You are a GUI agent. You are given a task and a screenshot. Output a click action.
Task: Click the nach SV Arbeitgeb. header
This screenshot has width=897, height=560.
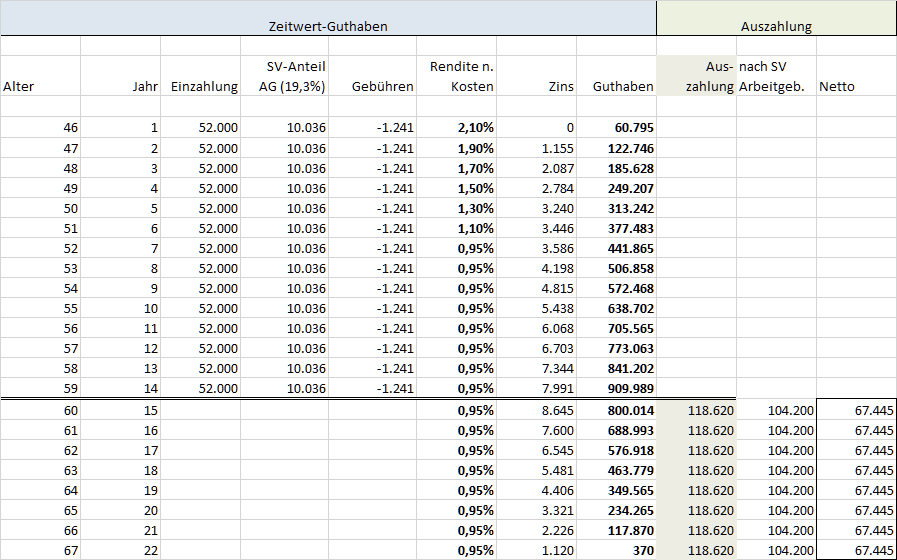pyautogui.click(x=776, y=76)
